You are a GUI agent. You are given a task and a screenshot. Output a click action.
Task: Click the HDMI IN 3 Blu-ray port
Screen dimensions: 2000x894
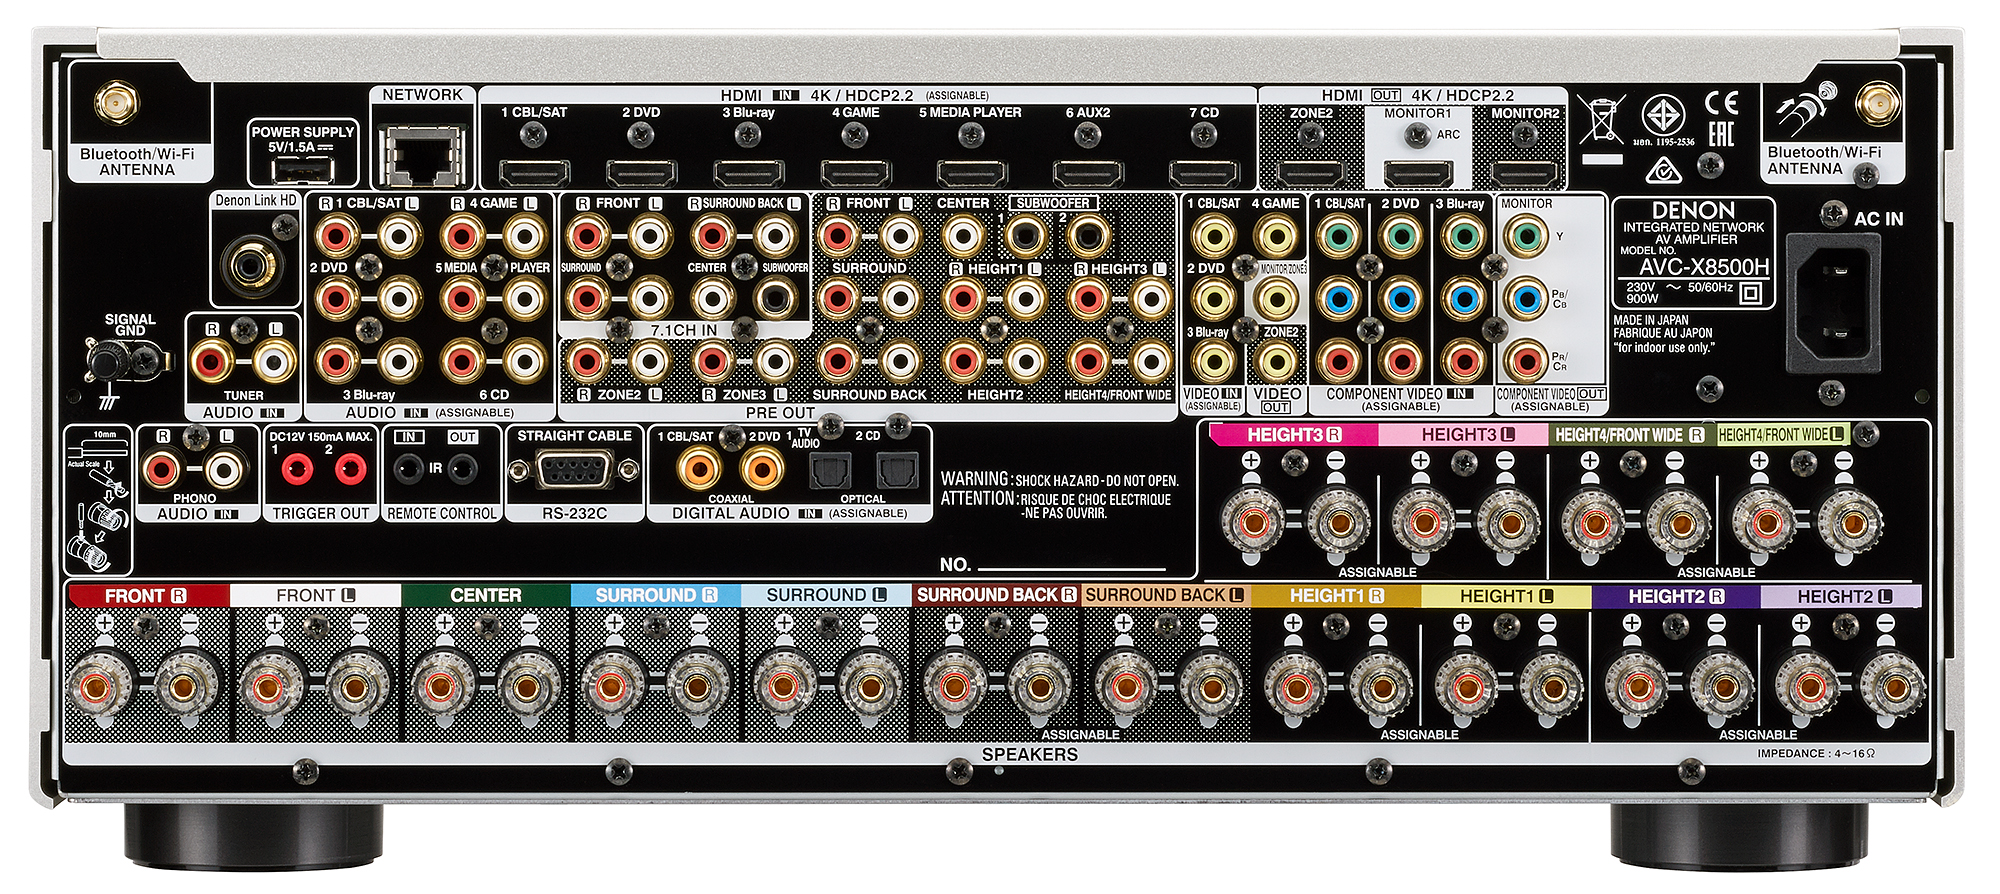point(749,173)
